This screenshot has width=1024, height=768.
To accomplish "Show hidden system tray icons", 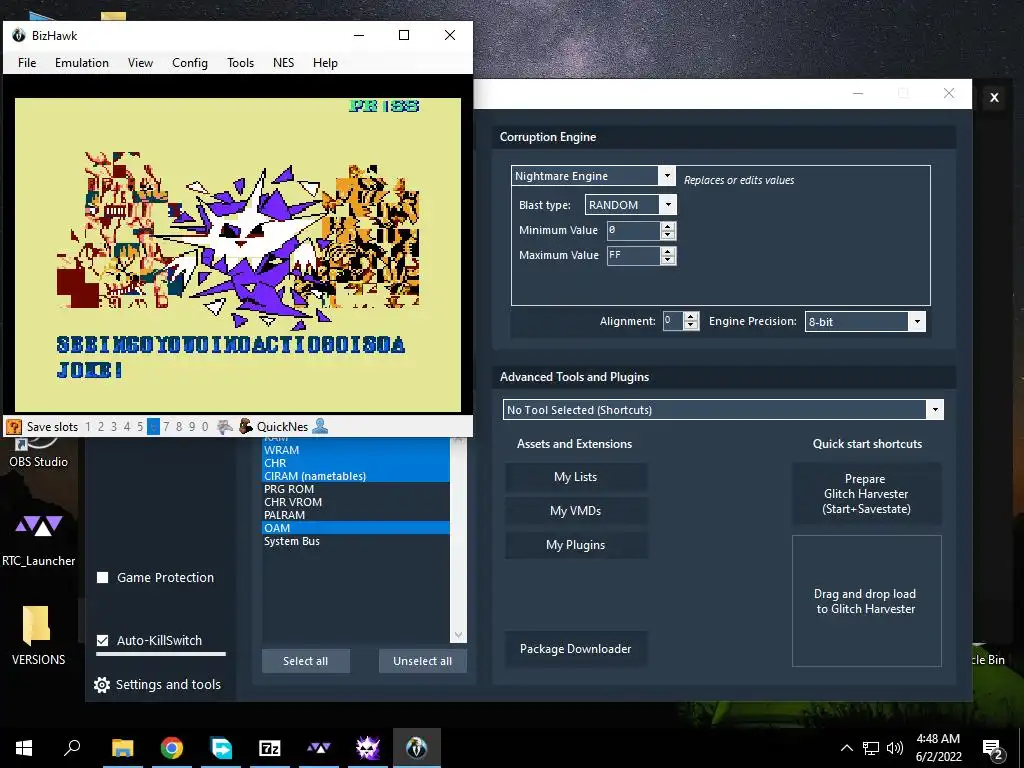I will coord(846,748).
